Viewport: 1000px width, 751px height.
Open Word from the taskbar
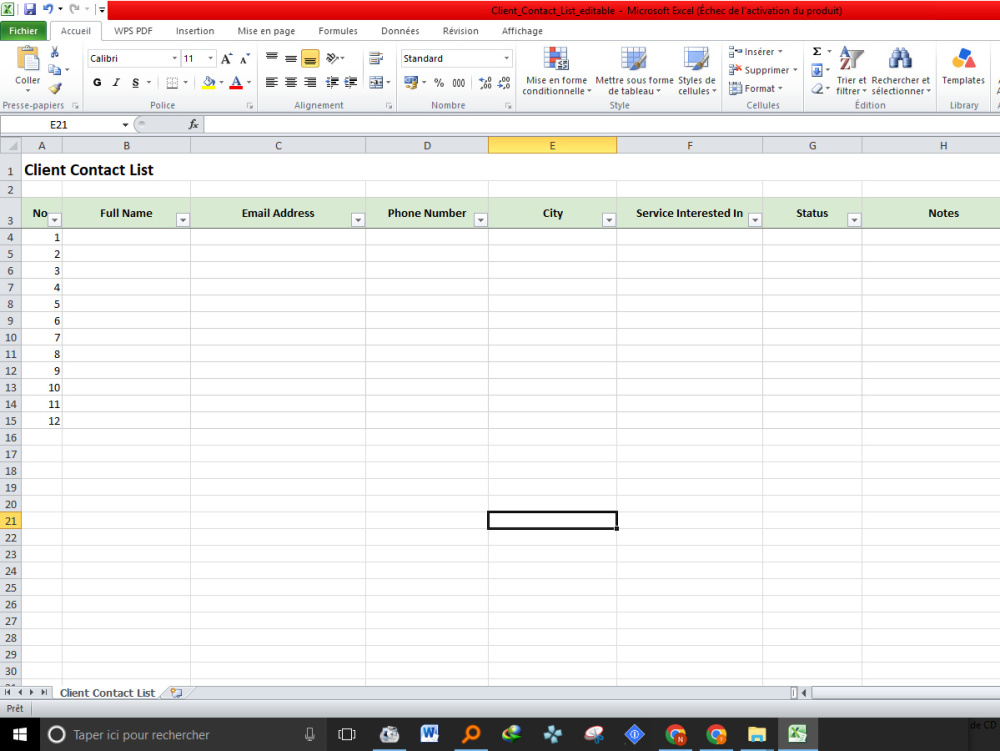click(x=429, y=734)
